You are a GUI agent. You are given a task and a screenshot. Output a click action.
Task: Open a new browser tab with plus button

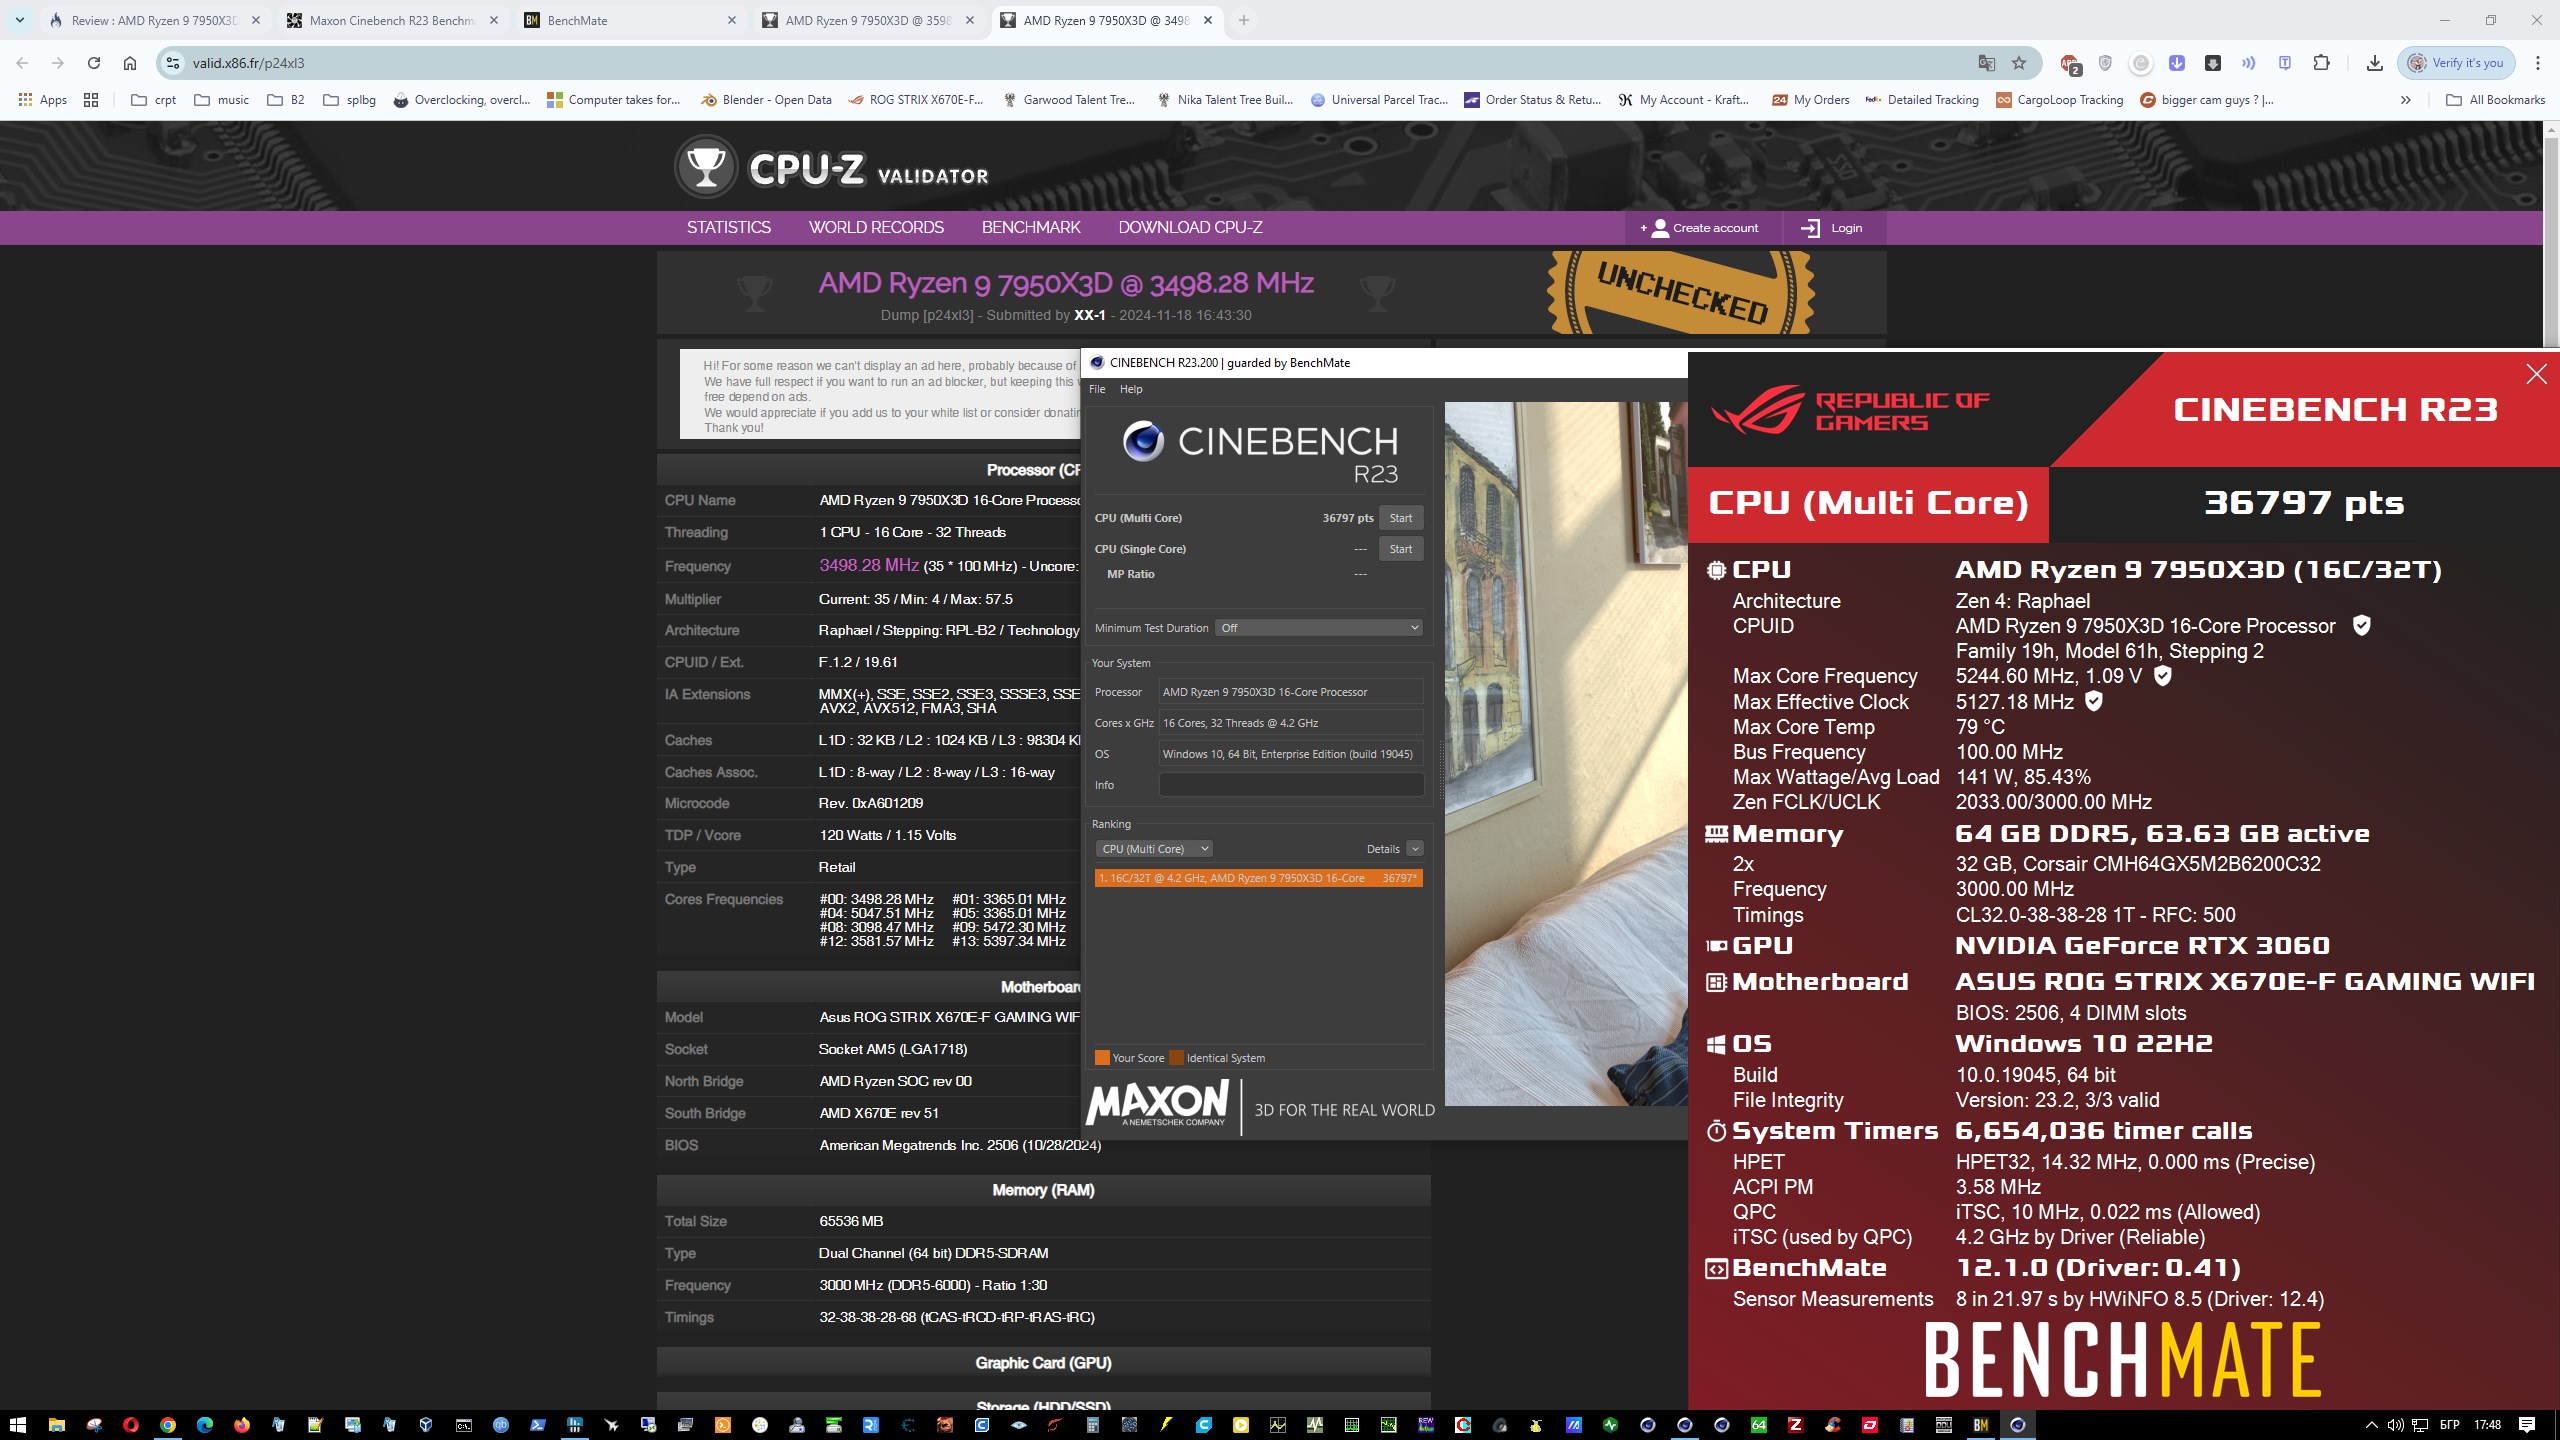(1243, 20)
